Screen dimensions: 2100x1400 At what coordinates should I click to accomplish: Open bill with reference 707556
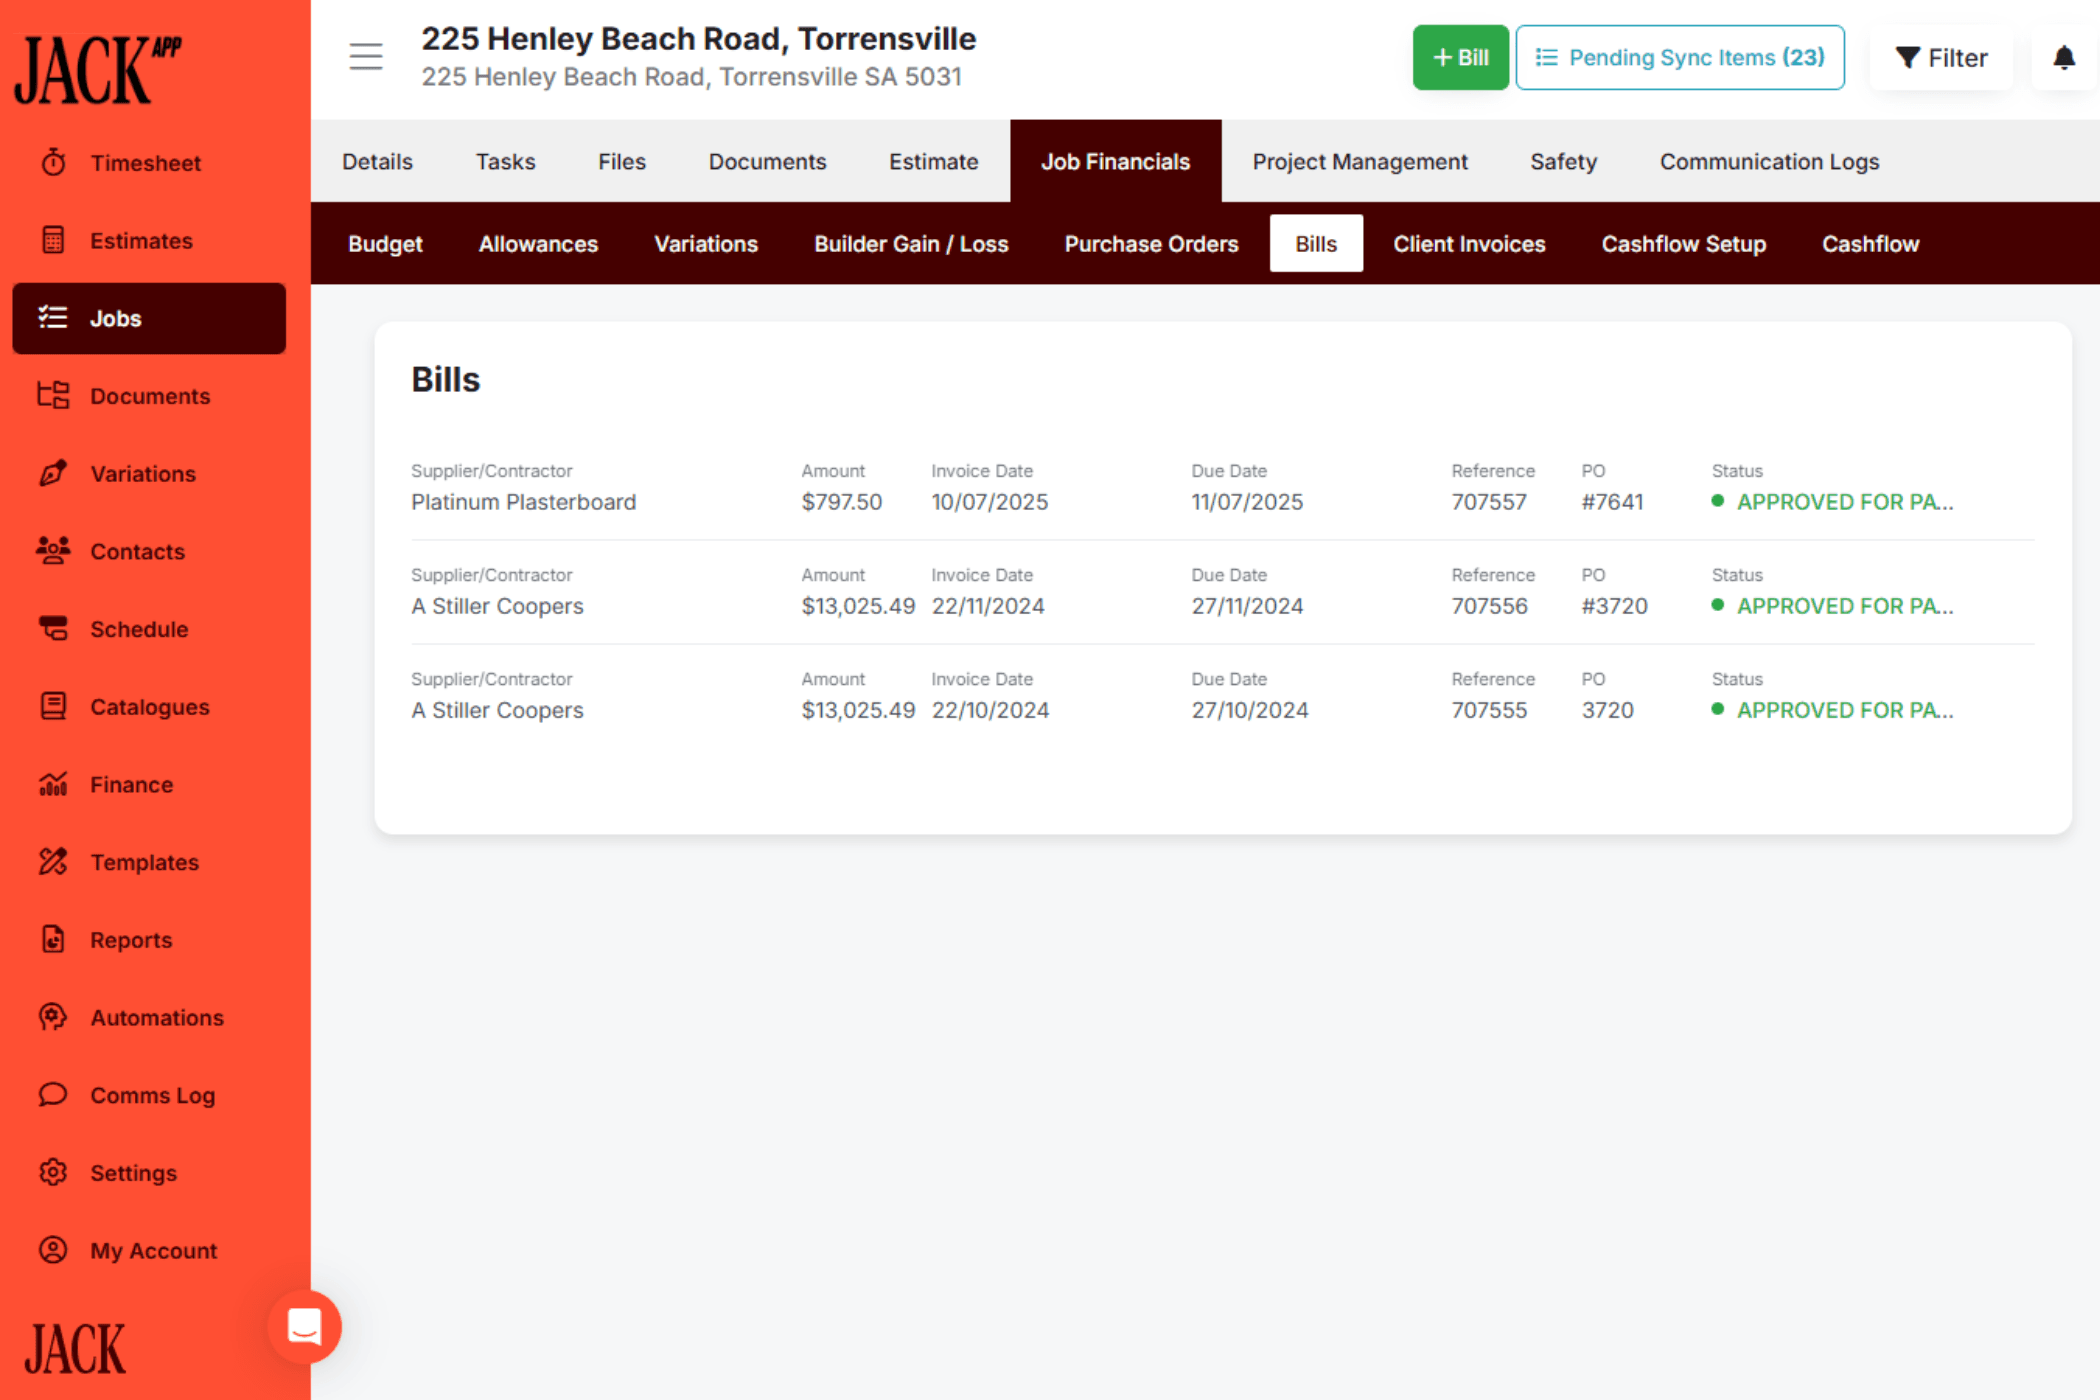[1489, 606]
